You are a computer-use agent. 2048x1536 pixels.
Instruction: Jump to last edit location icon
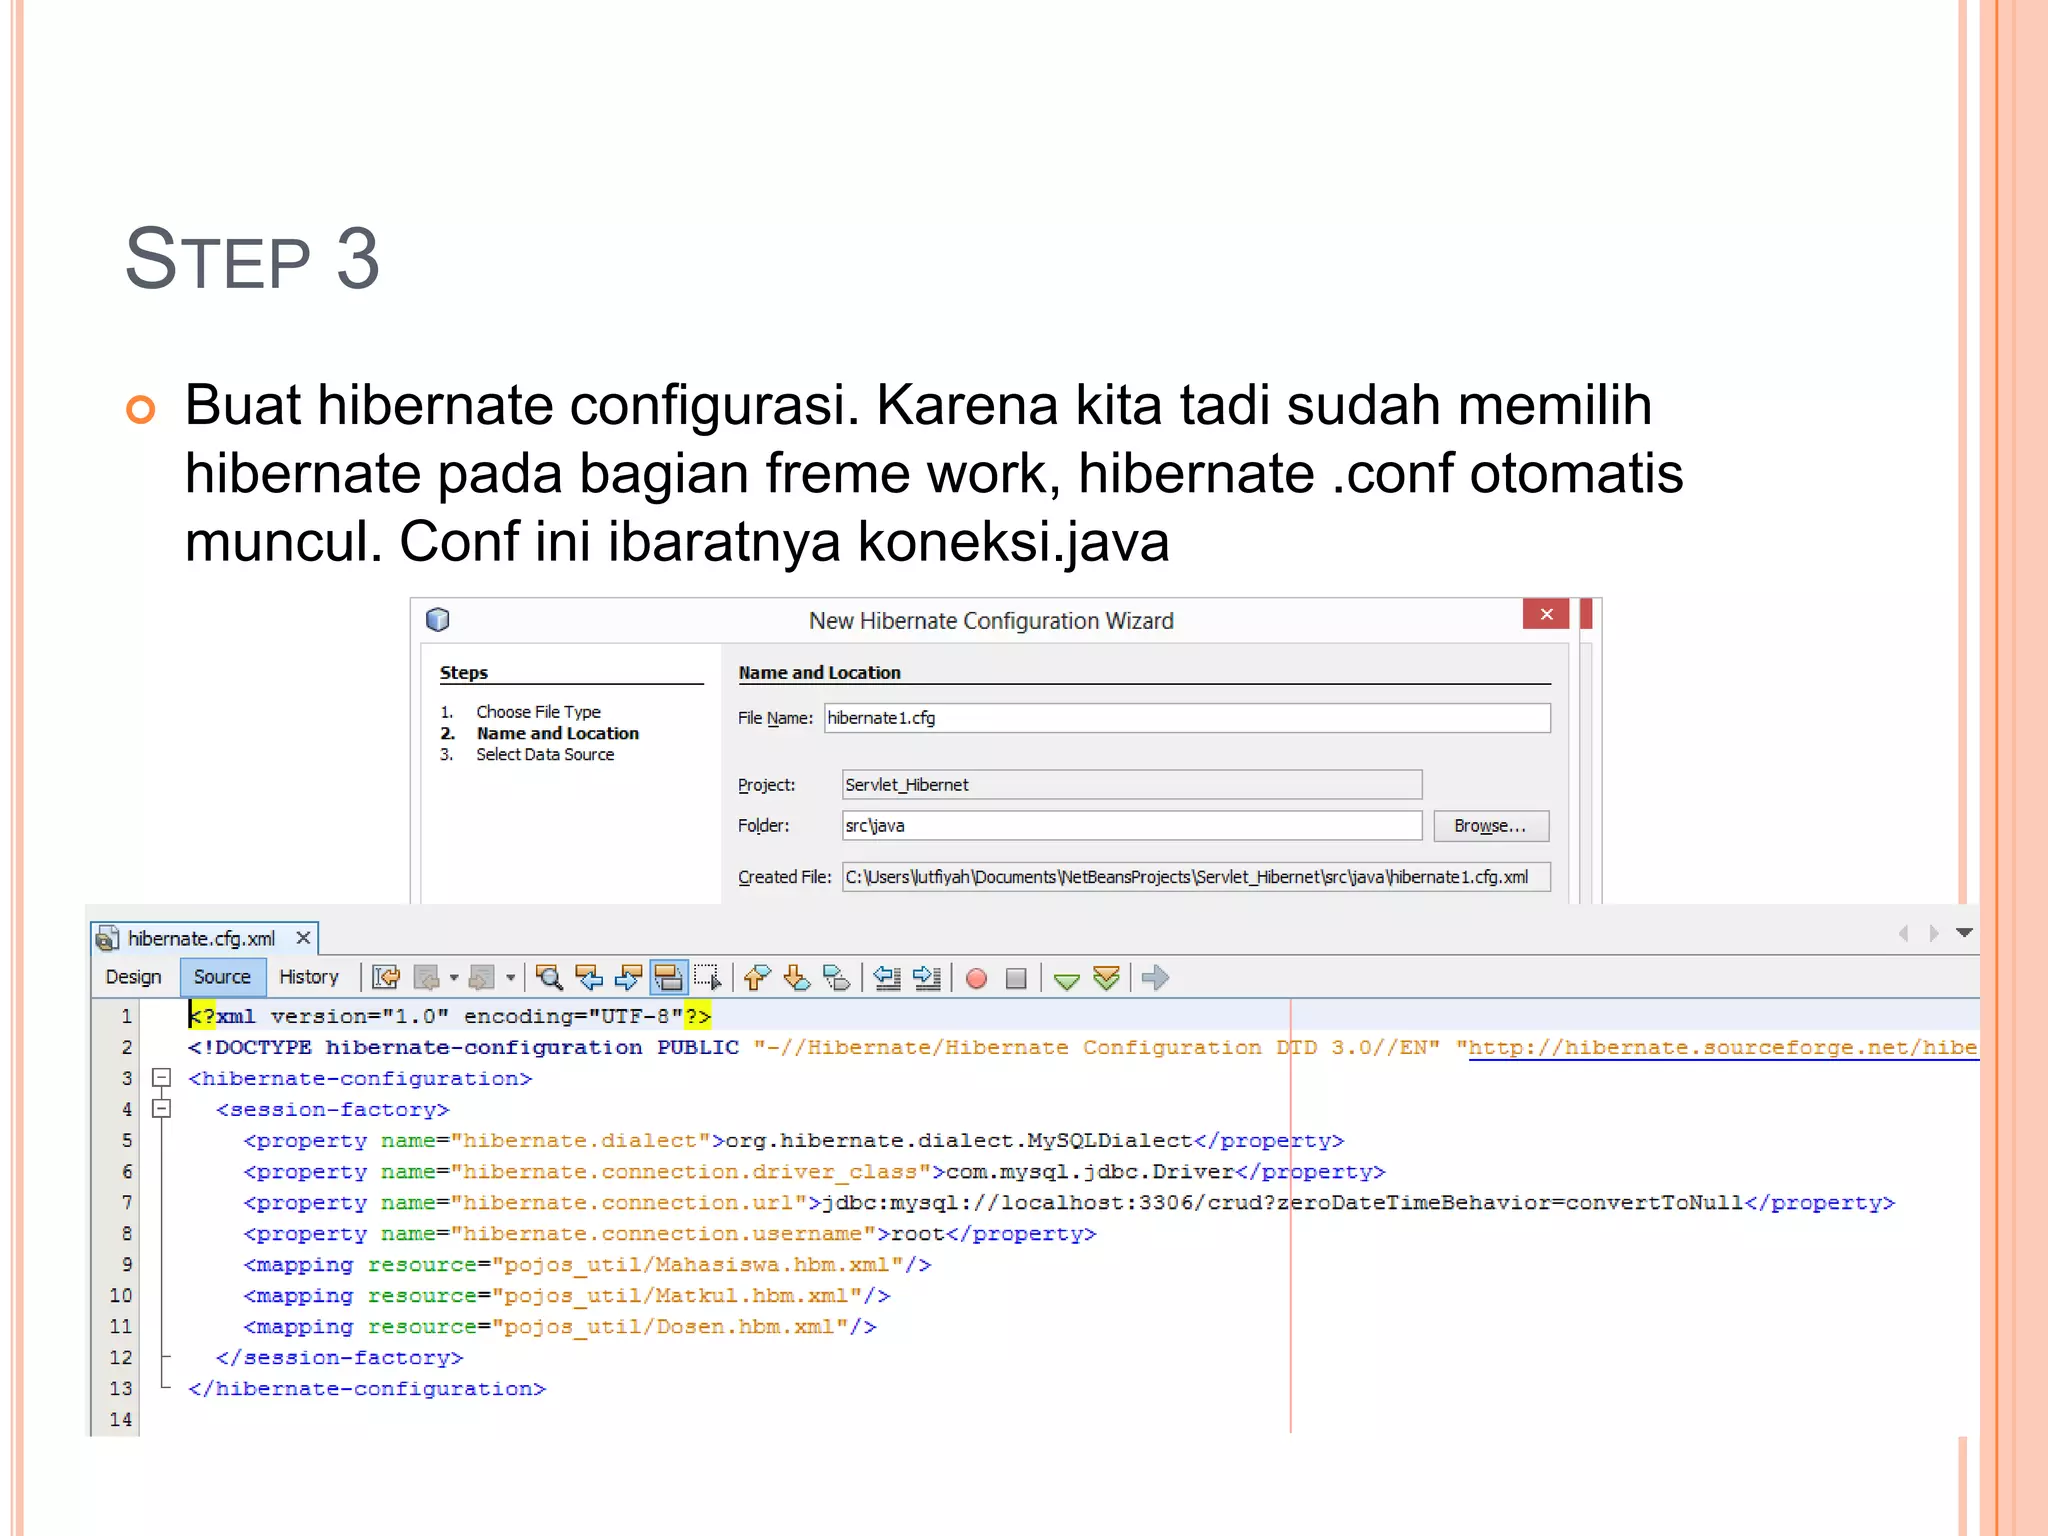(386, 977)
